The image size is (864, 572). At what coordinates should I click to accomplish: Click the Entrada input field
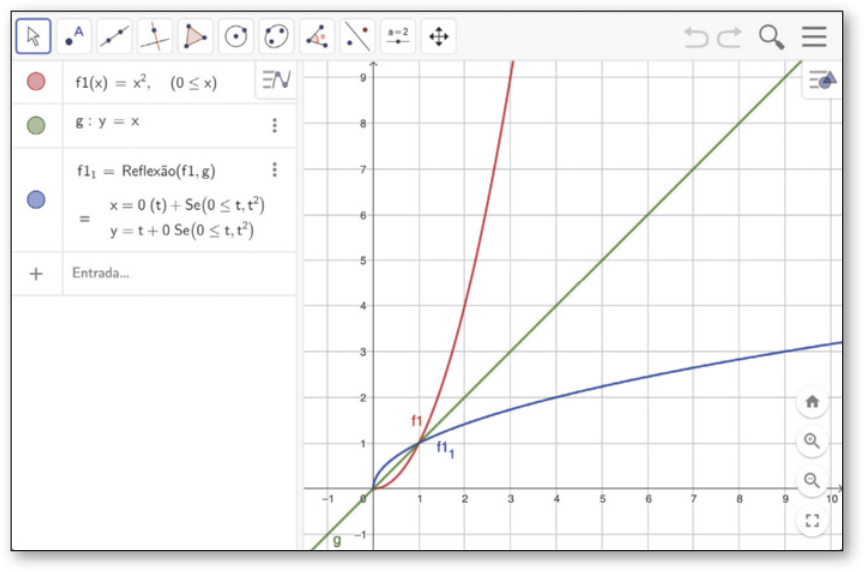click(180, 273)
